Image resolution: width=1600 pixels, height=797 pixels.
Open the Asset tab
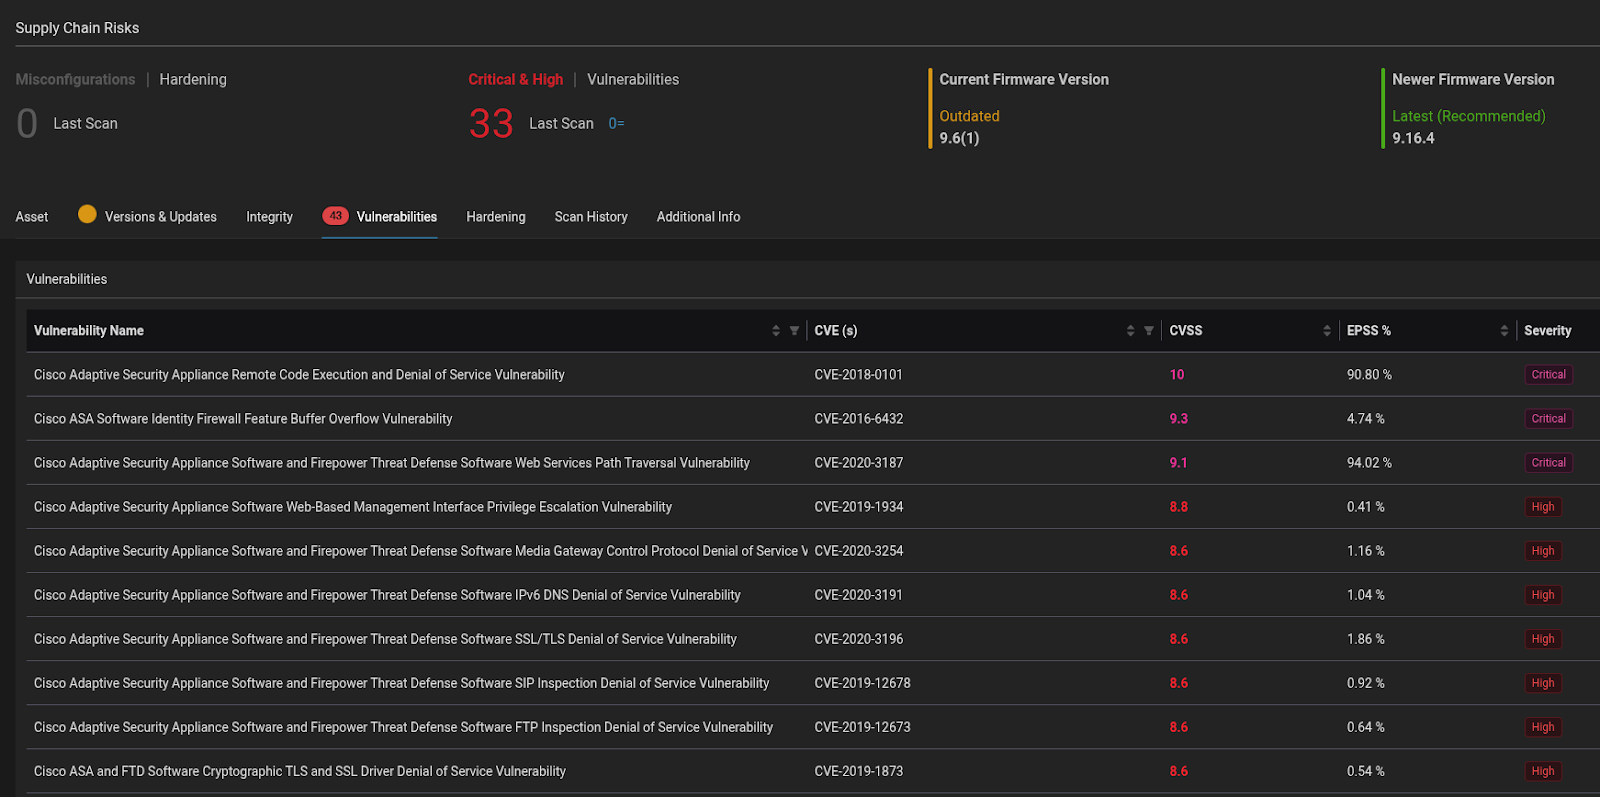tap(32, 217)
